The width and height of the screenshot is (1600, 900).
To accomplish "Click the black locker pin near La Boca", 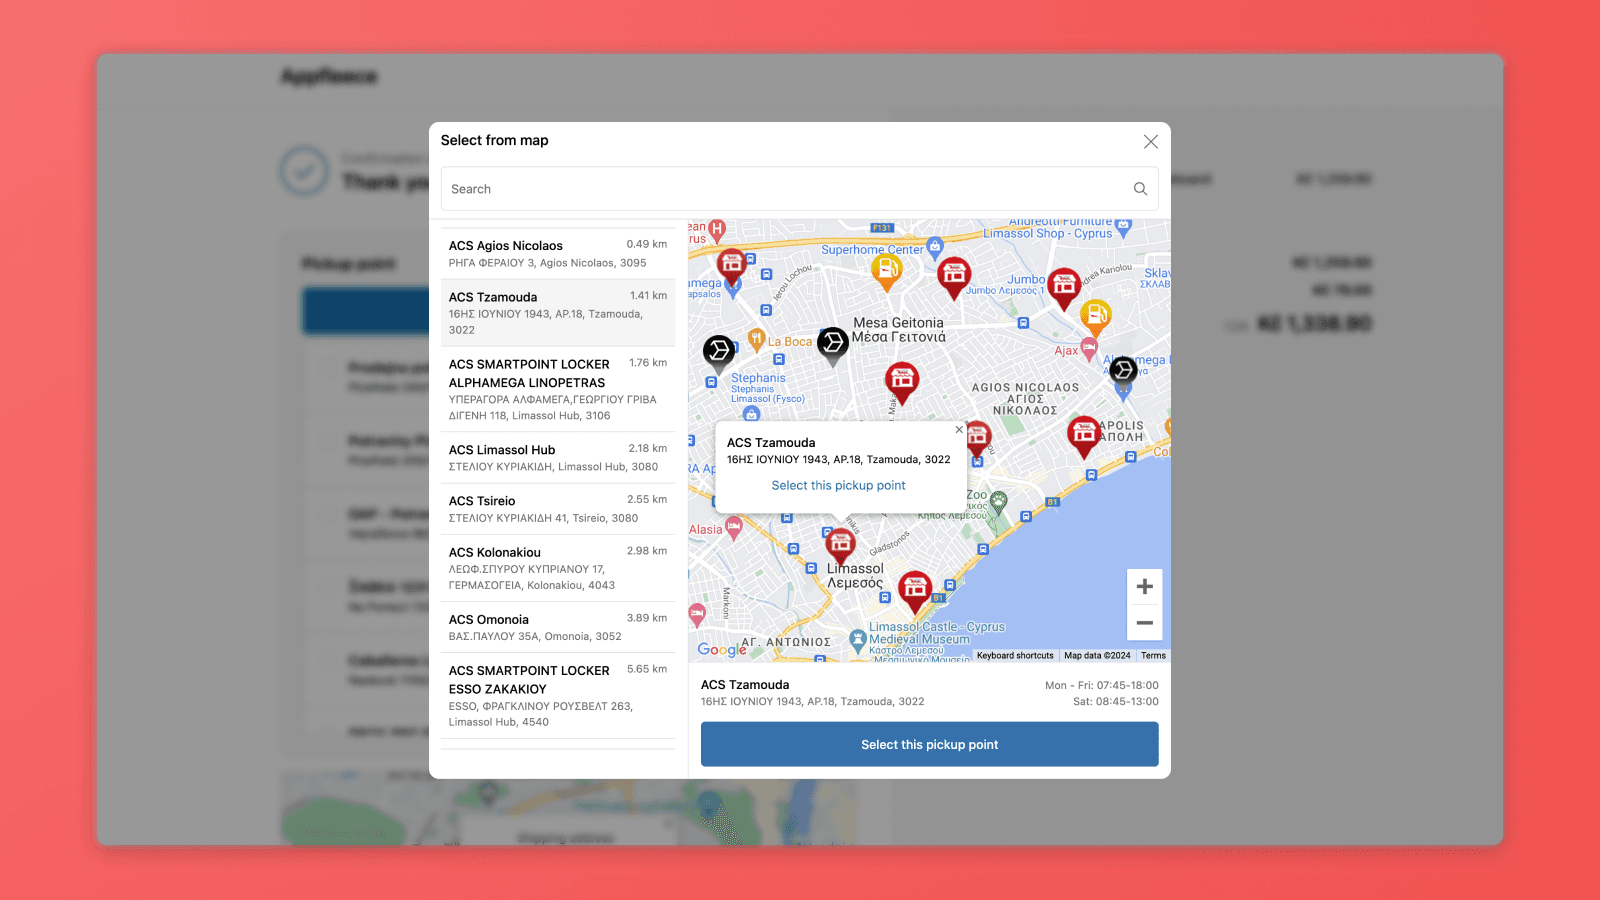I will 833,345.
